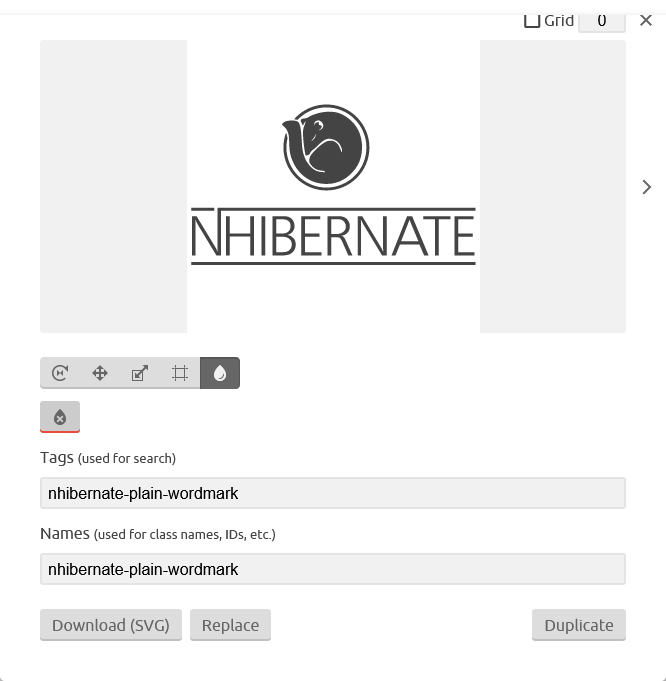Close the icon editor dialog
Viewport: 666px width, 681px height.
click(x=646, y=20)
